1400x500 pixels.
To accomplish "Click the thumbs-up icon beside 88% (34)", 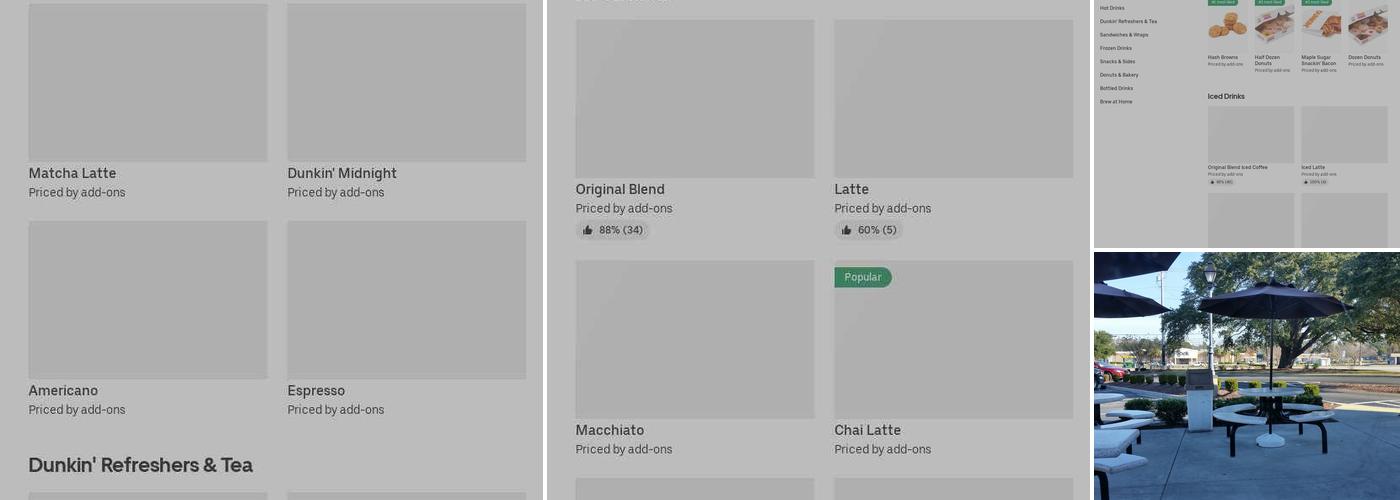I will click(588, 230).
